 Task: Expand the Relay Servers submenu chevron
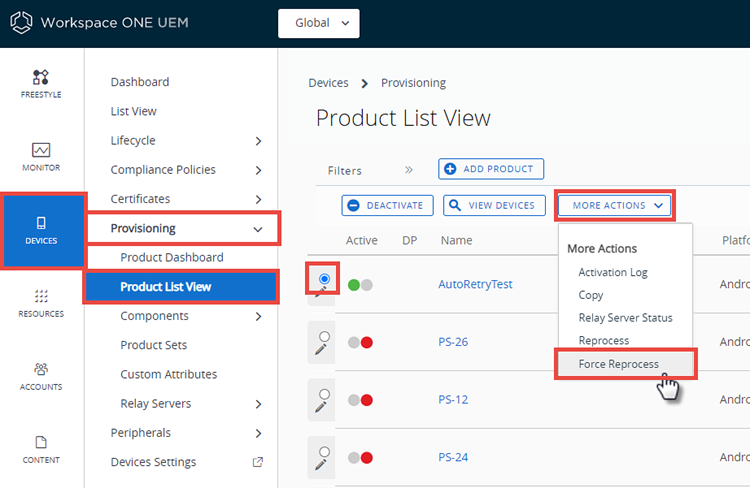258,404
